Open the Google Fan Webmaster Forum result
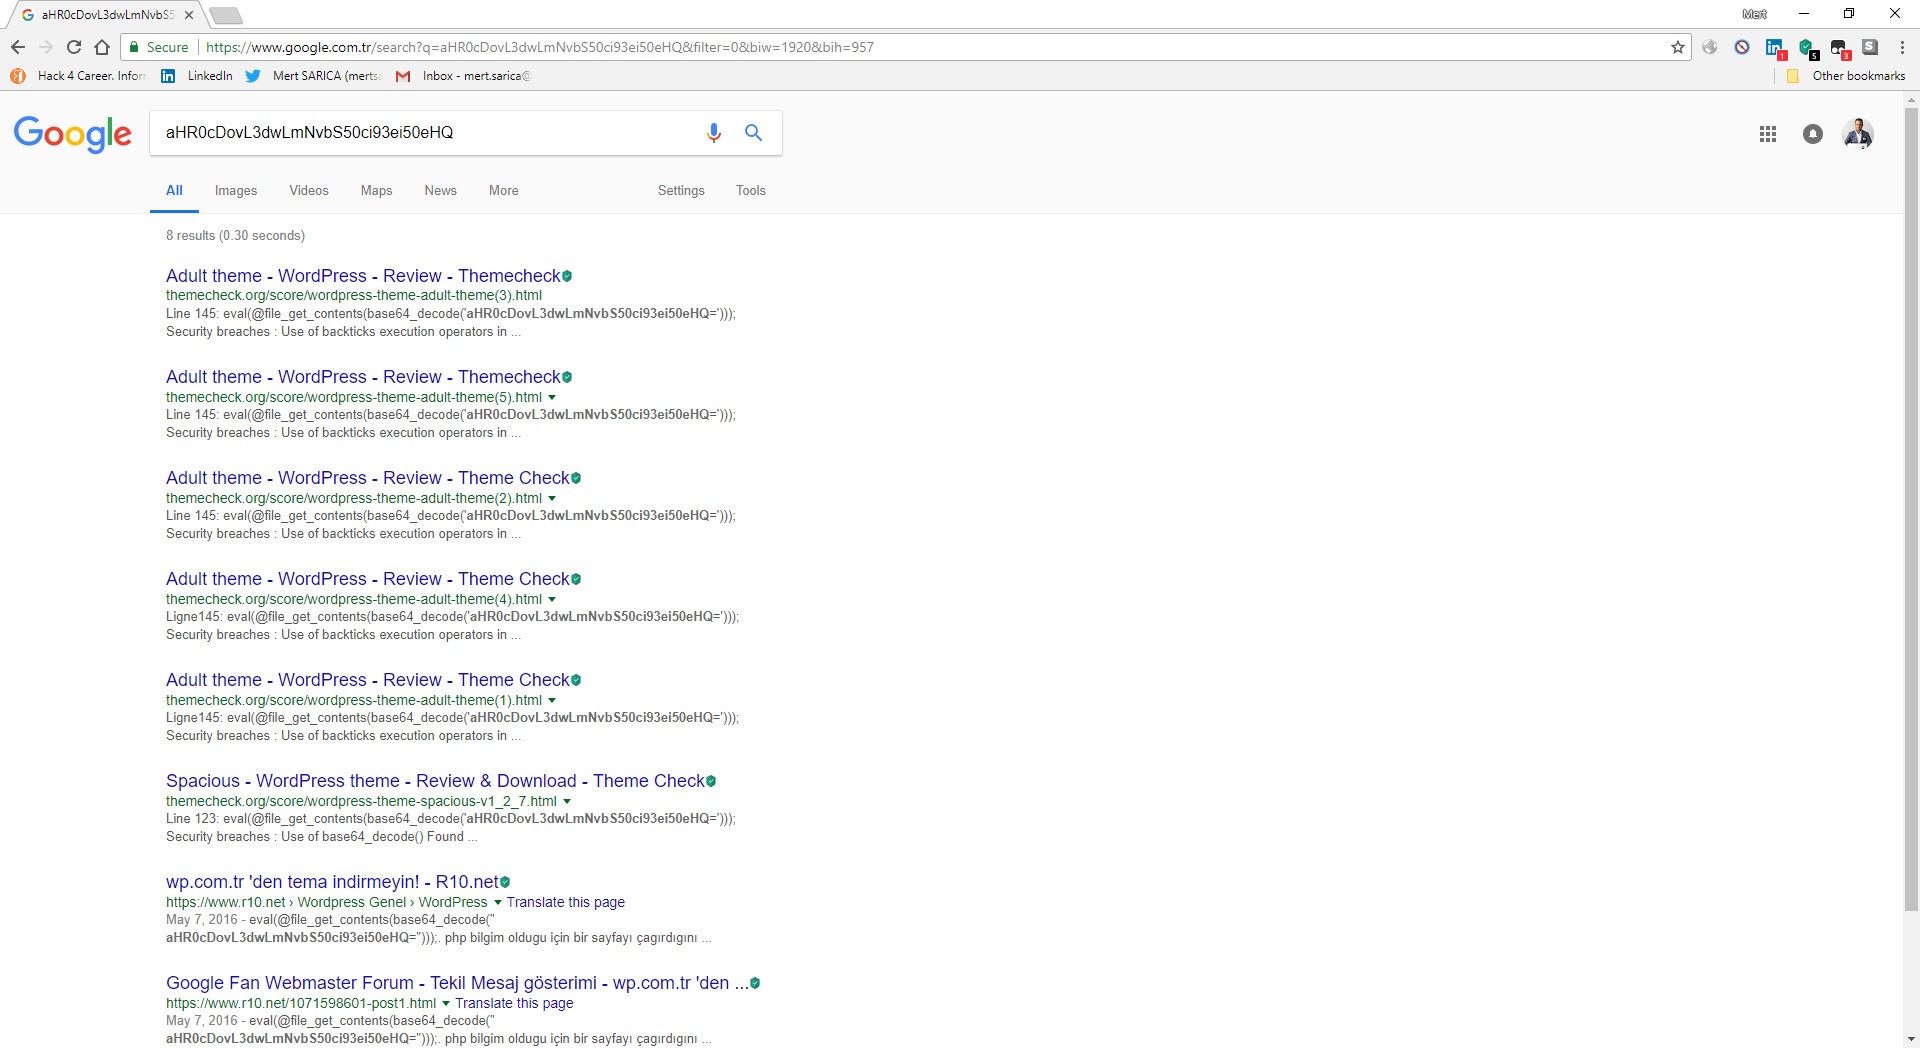Screen dimensions: 1920x1048 457,983
